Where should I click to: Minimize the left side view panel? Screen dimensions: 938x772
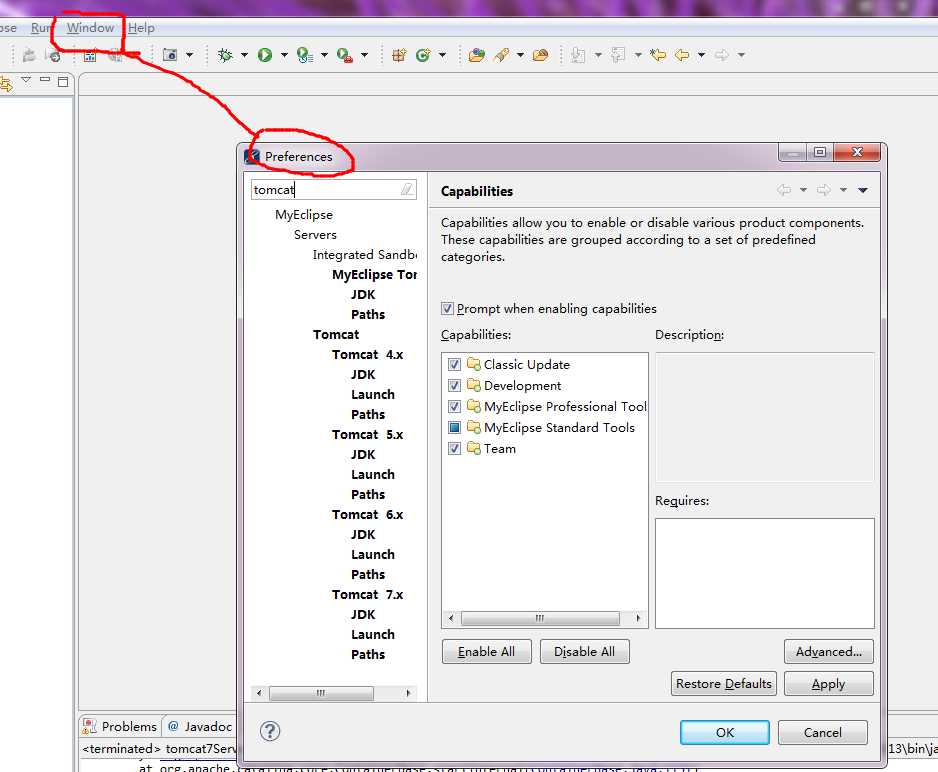(45, 80)
